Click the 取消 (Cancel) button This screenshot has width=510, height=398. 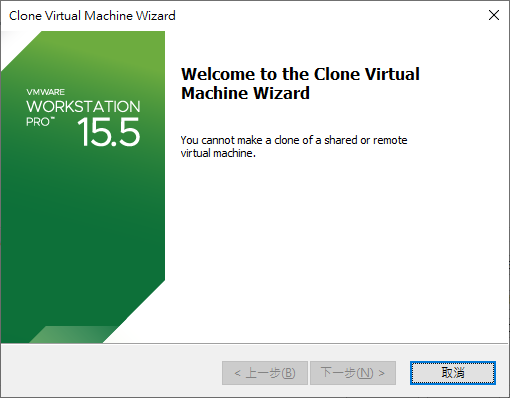pyautogui.click(x=453, y=373)
